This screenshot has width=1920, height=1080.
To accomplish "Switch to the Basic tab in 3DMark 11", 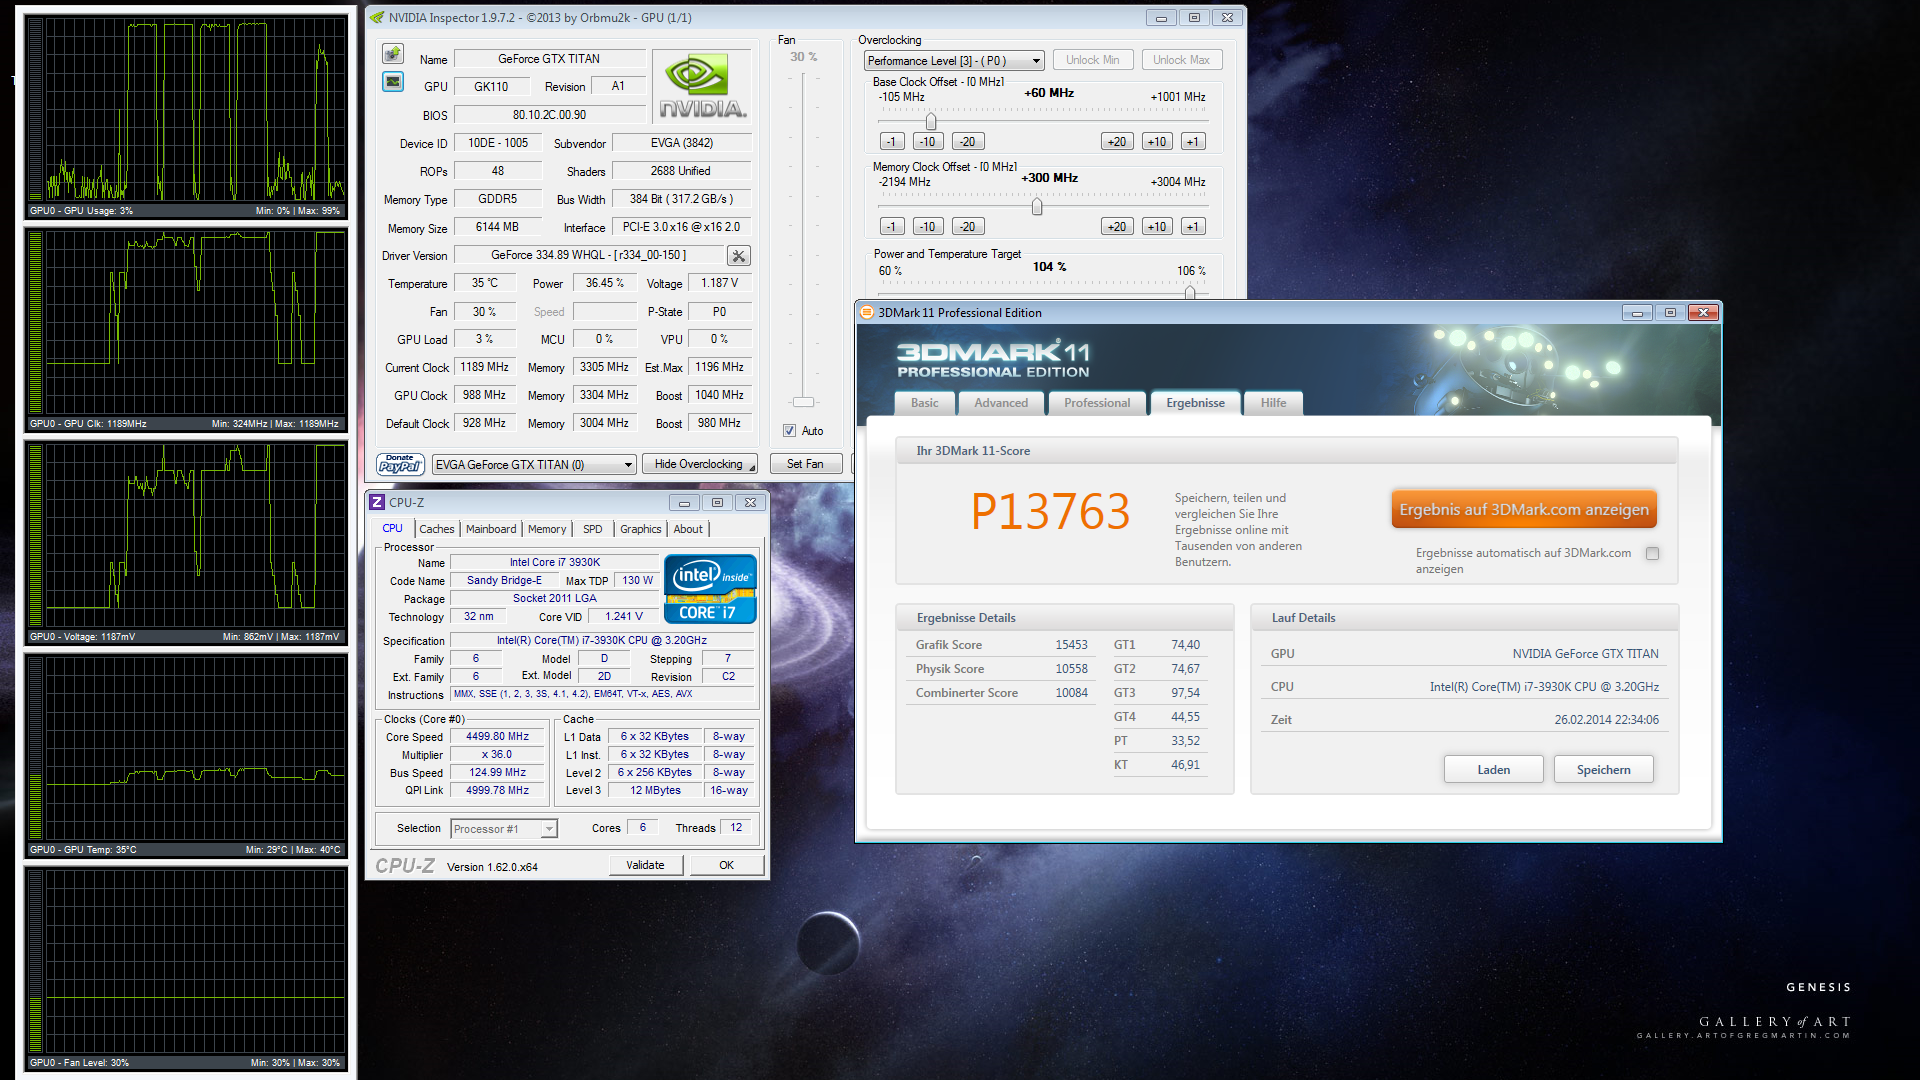I will (x=925, y=403).
